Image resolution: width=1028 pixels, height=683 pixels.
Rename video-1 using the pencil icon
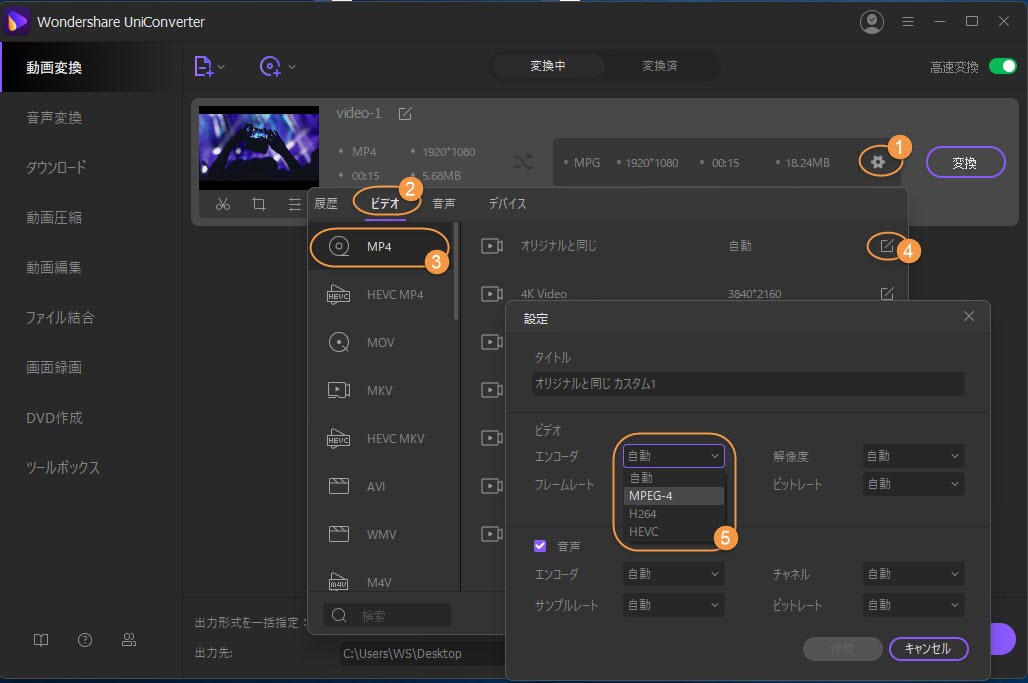(x=404, y=113)
